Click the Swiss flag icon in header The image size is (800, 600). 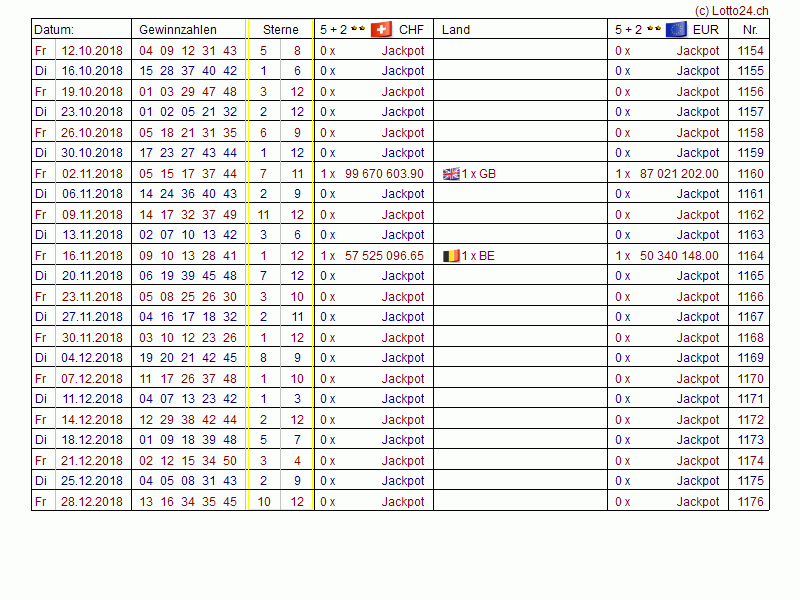click(x=381, y=29)
